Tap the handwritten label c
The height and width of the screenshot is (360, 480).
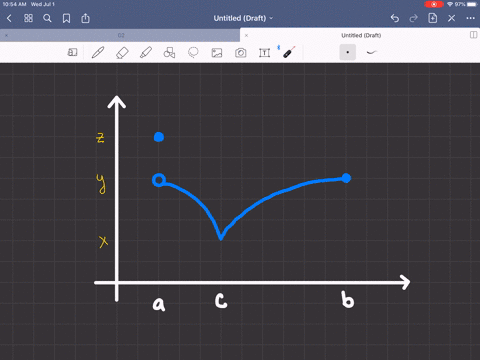click(221, 301)
